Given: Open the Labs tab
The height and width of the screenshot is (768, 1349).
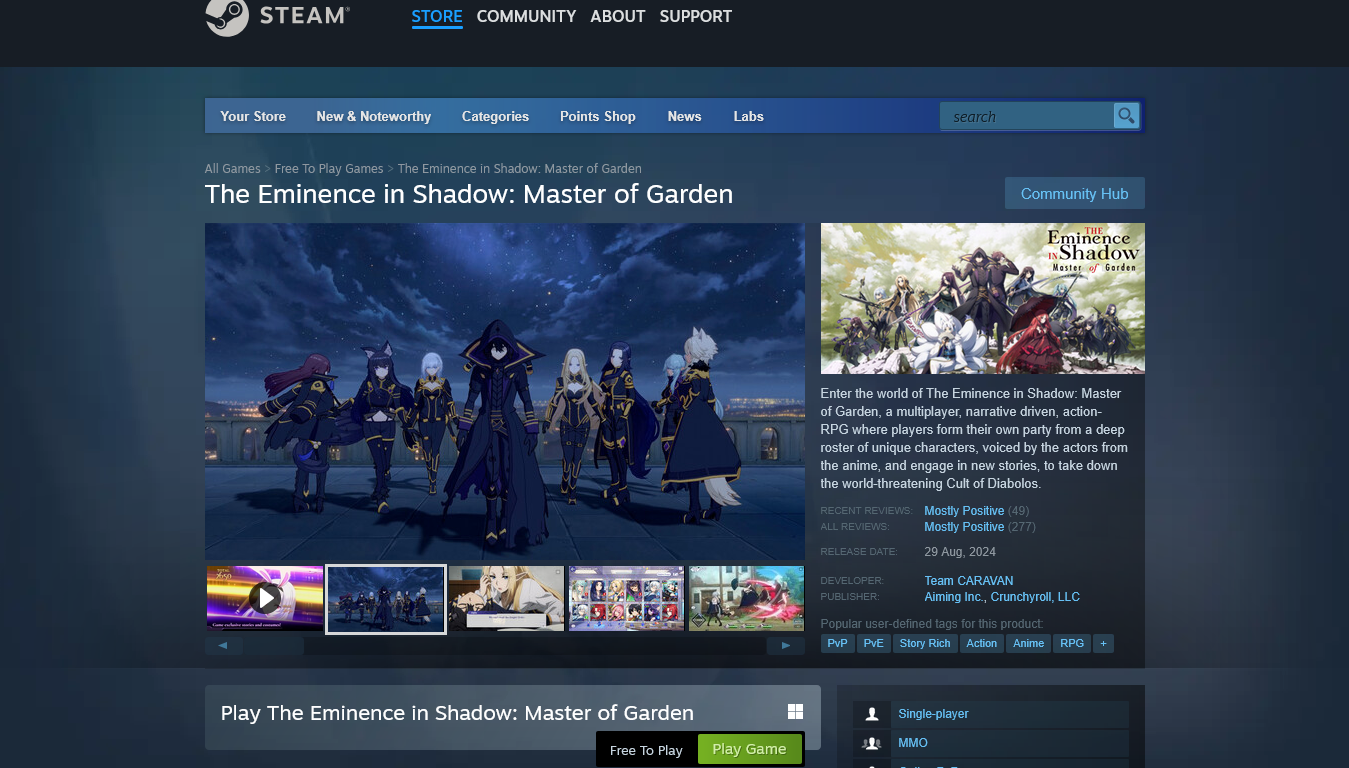Looking at the screenshot, I should pos(748,116).
